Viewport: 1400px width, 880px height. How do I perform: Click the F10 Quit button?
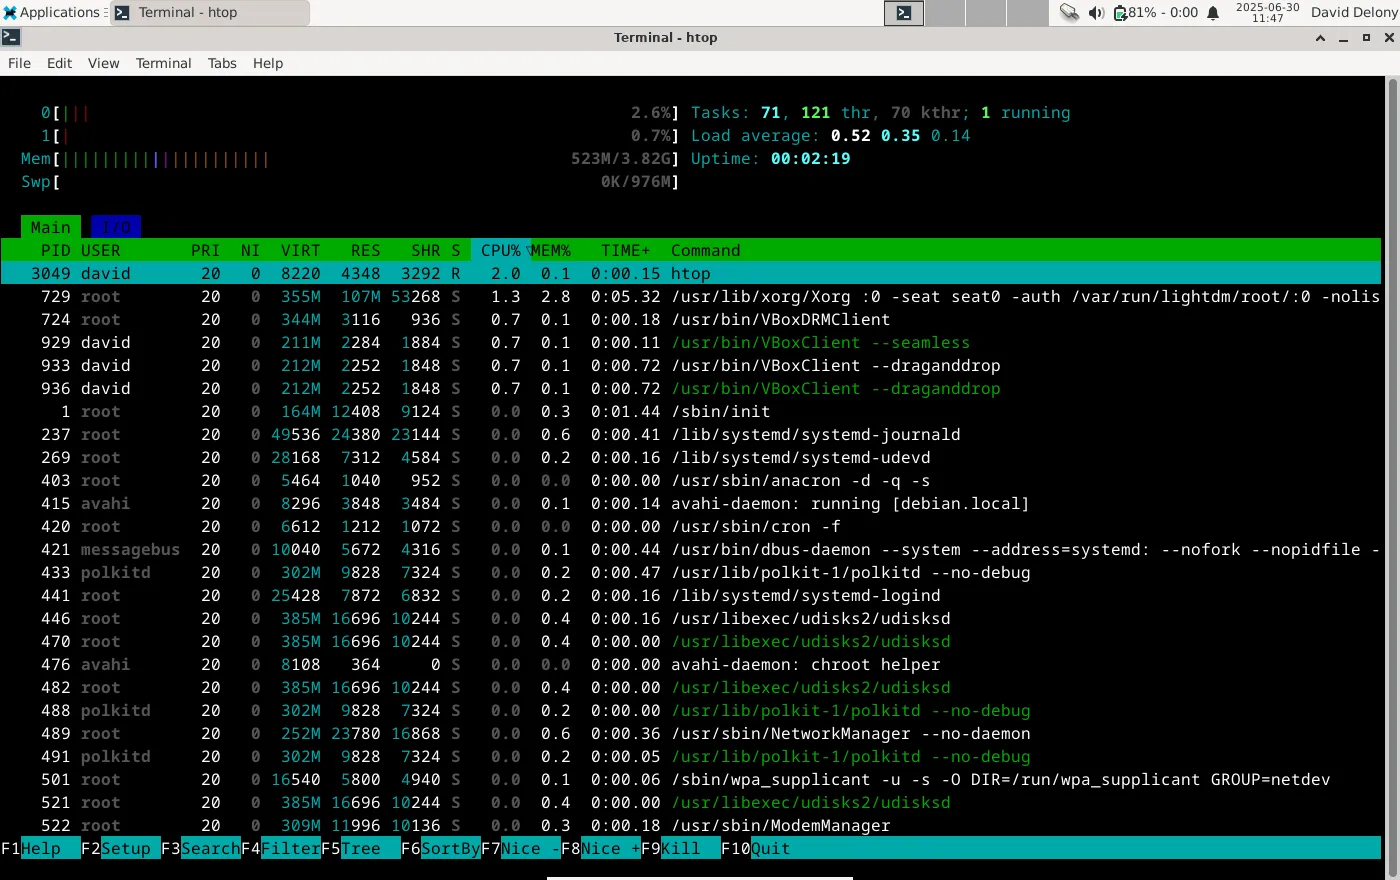click(x=770, y=848)
